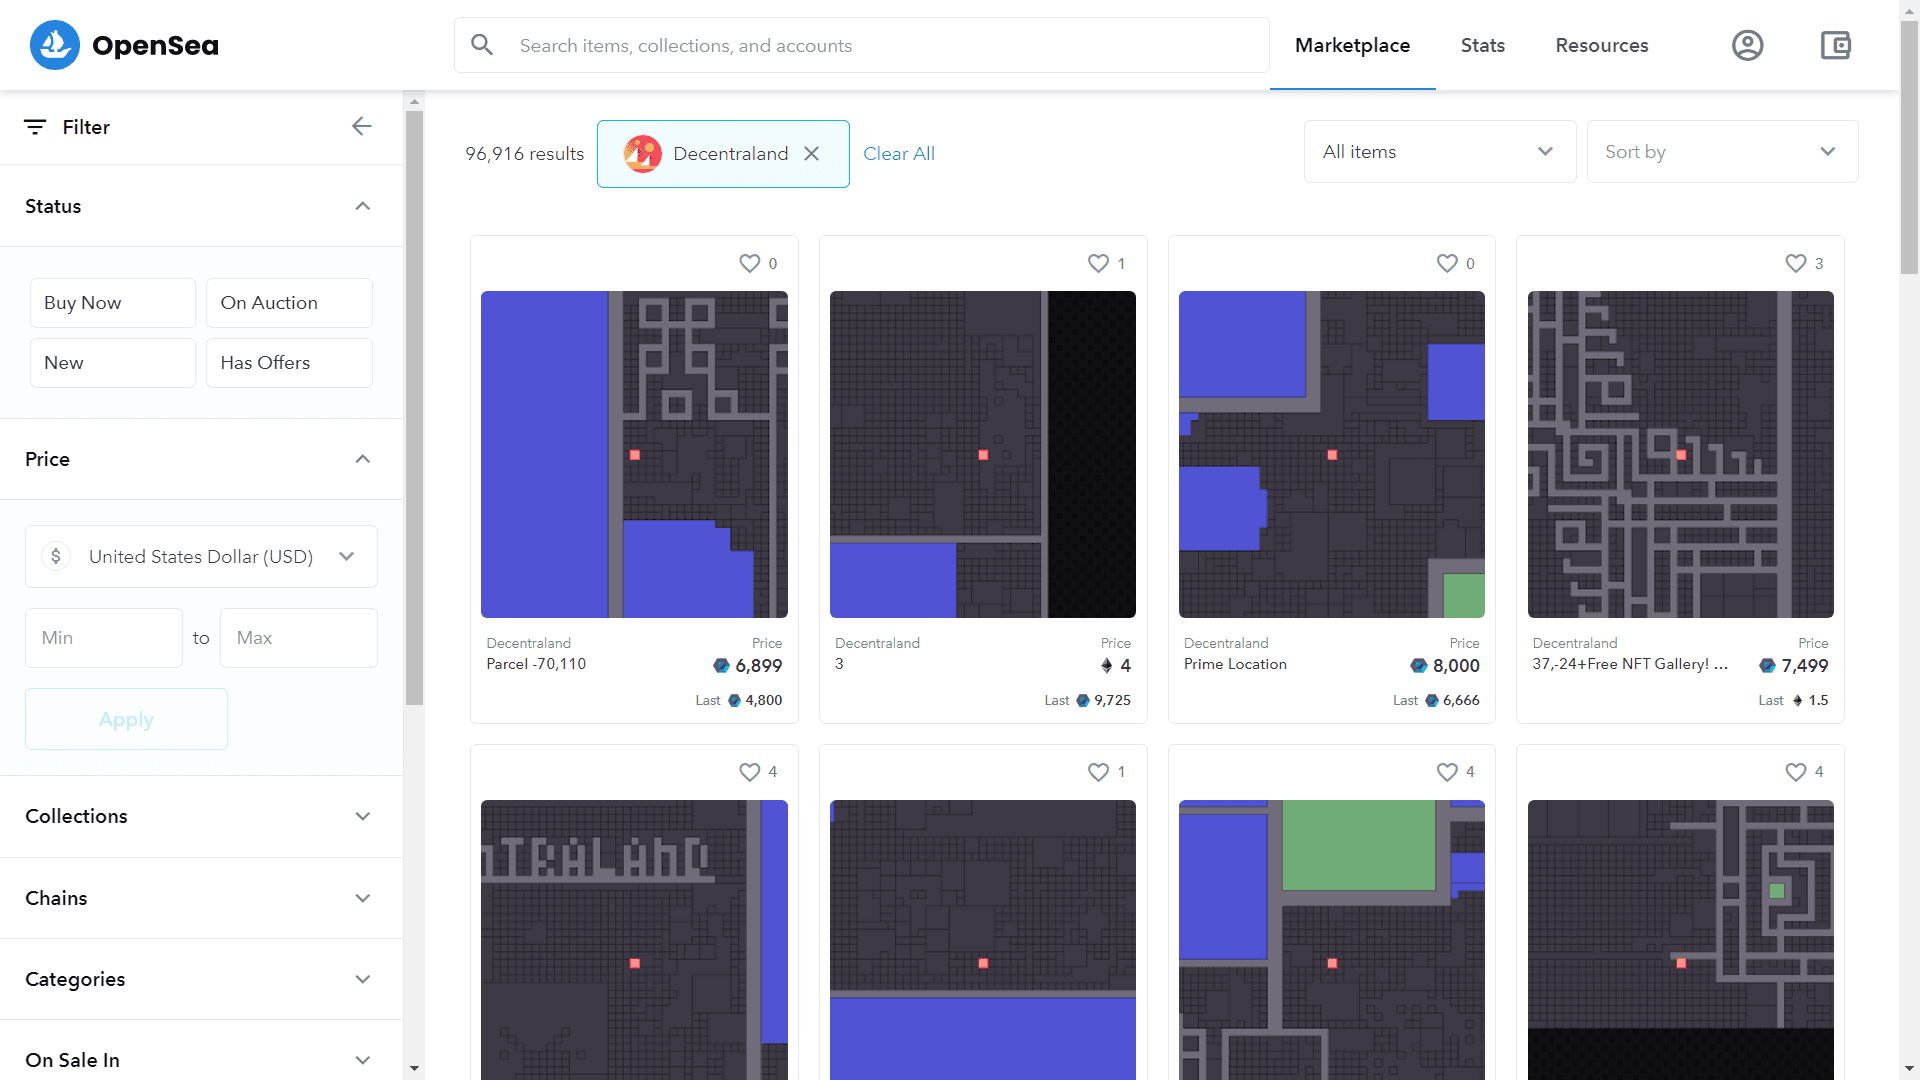Open the account profile icon
The width and height of the screenshot is (1920, 1080).
[x=1747, y=45]
